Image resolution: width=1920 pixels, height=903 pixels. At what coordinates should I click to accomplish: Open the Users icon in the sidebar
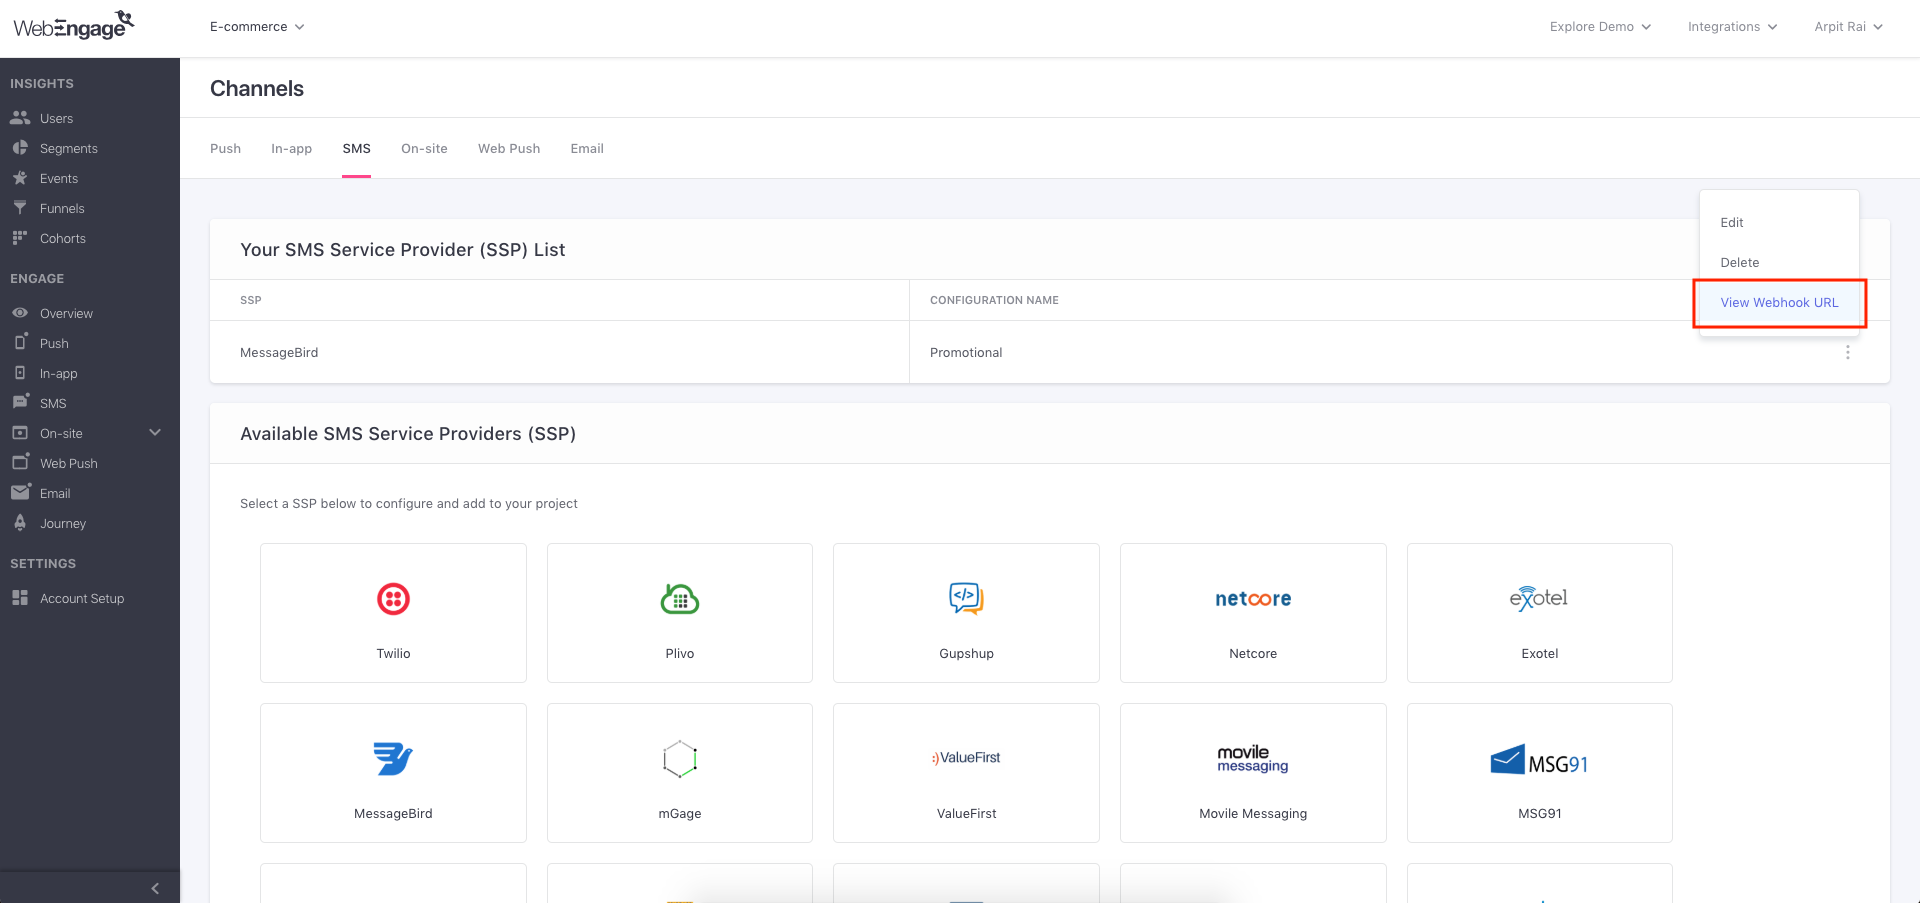coord(19,118)
